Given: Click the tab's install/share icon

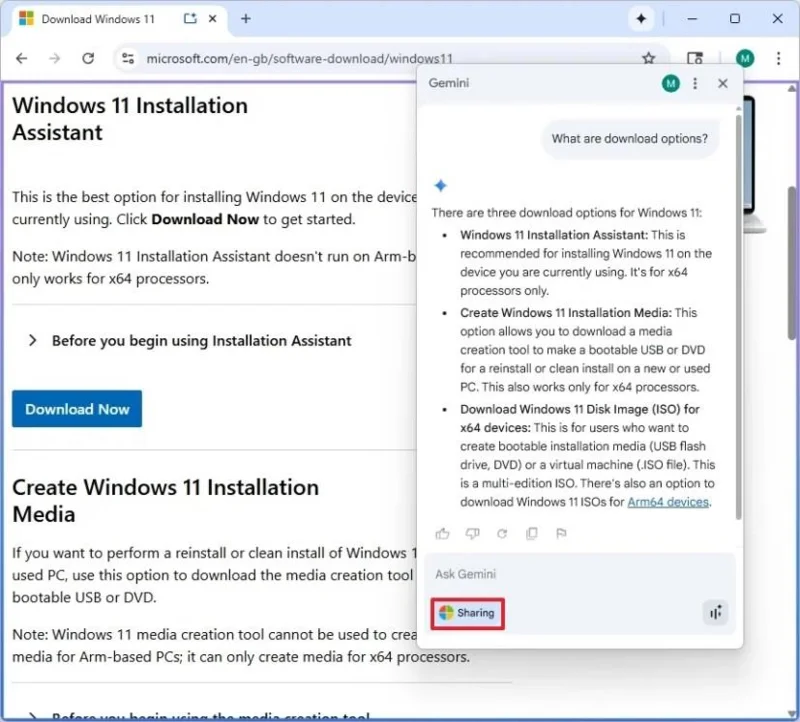Looking at the screenshot, I should [190, 19].
